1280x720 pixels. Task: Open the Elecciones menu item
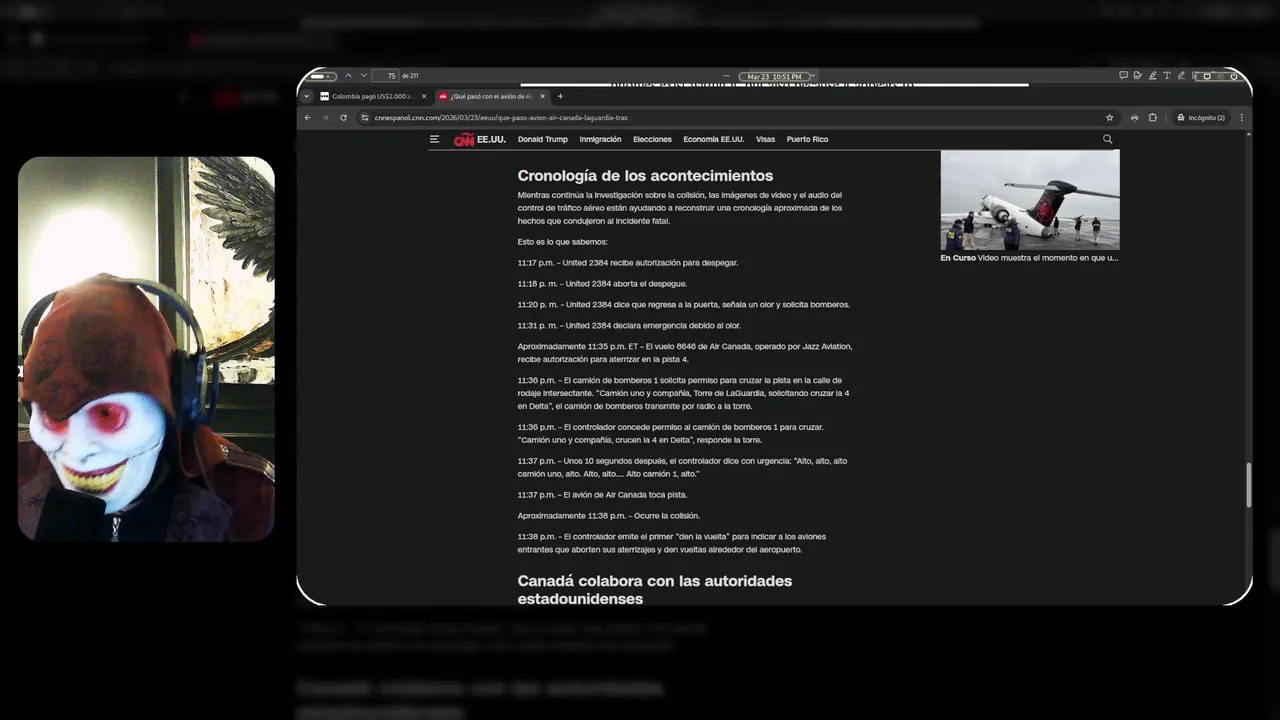pyautogui.click(x=652, y=139)
